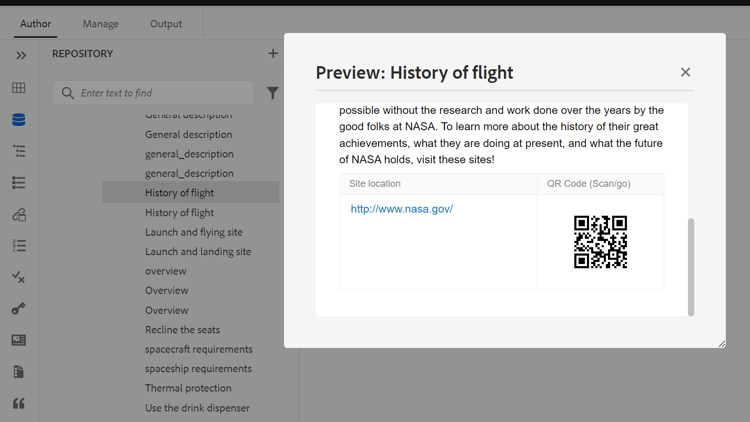Open the Map view tree icon
Image resolution: width=750 pixels, height=422 pixels.
19,151
